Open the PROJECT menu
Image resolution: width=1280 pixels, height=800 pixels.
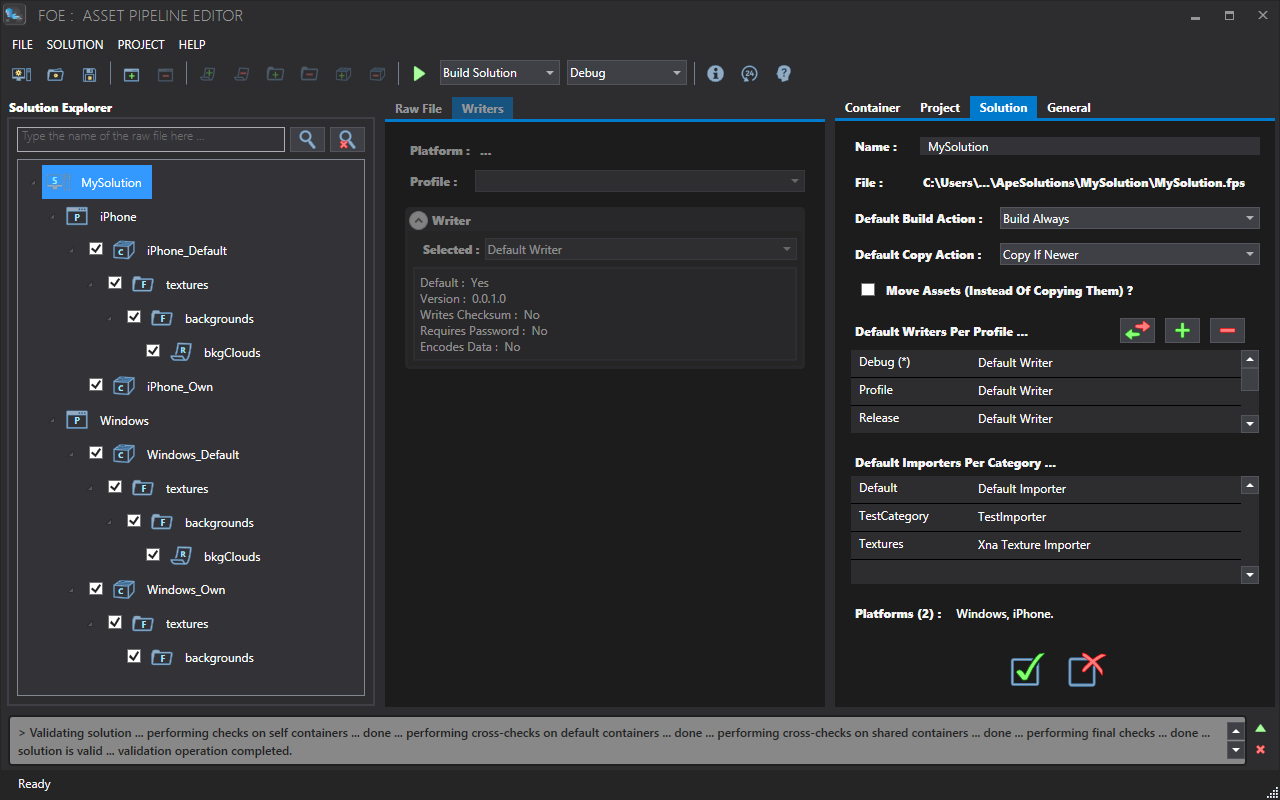pyautogui.click(x=141, y=45)
